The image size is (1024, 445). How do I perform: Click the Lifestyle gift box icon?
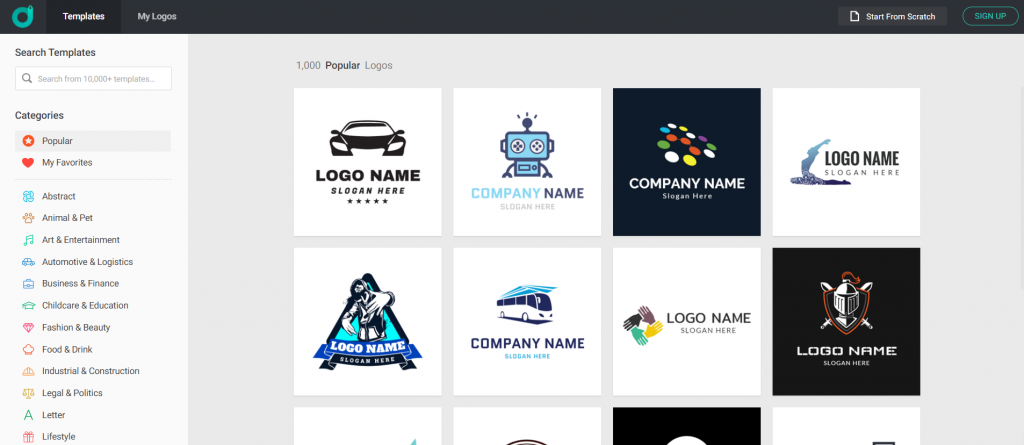(28, 437)
